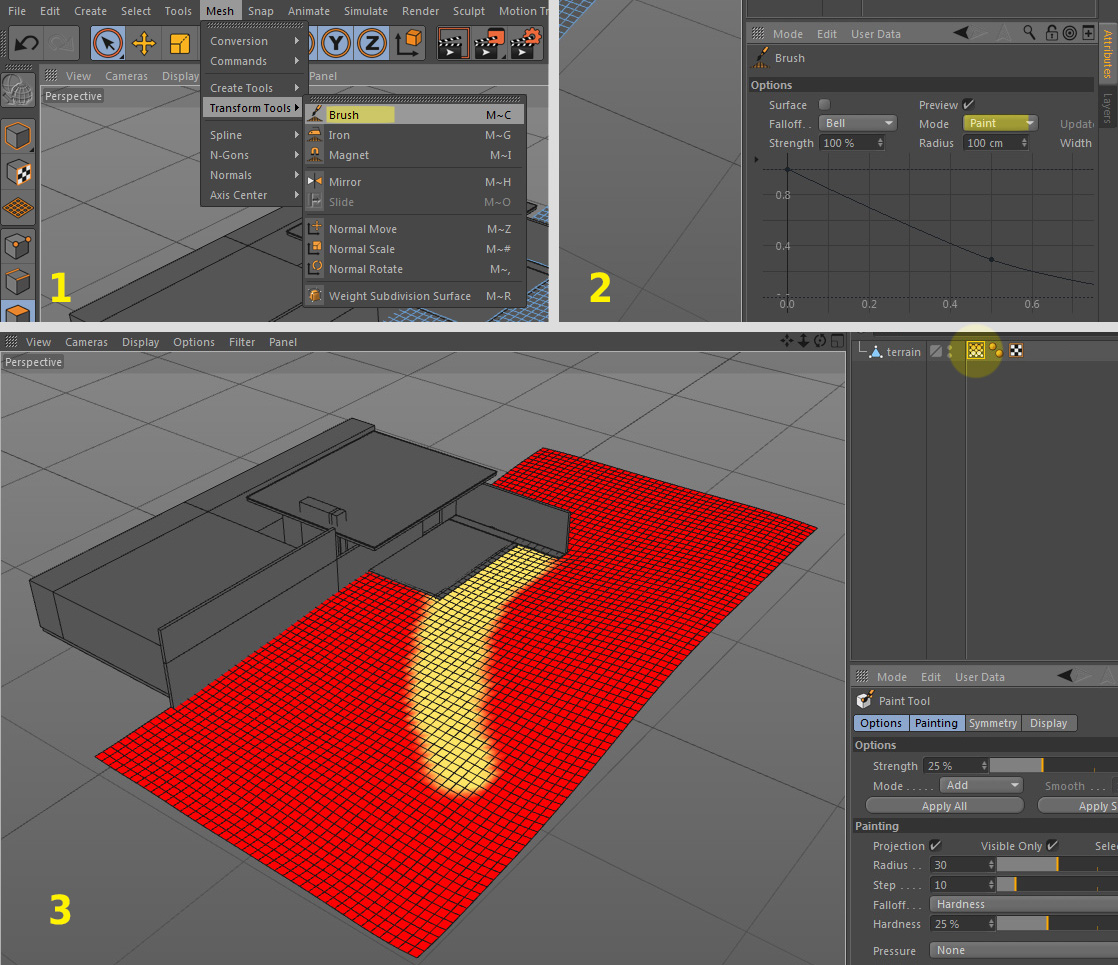Image resolution: width=1118 pixels, height=965 pixels.
Task: Toggle the Y axis lock icon
Action: coord(335,43)
